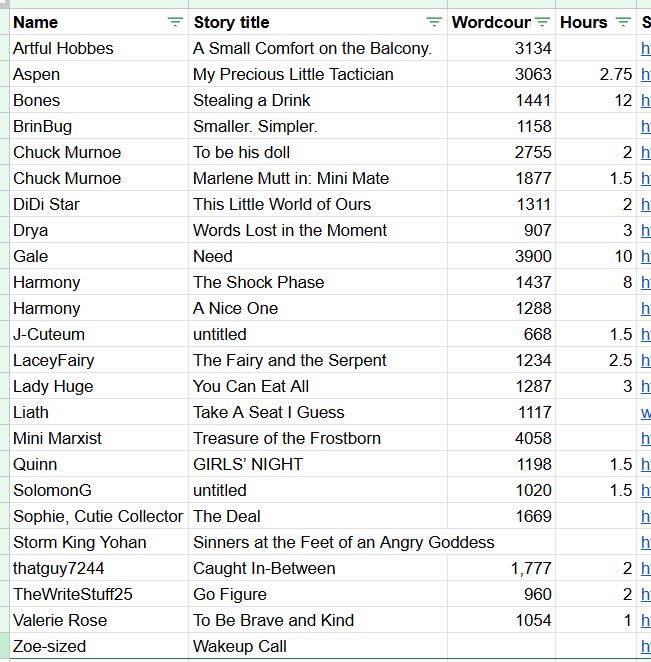Select 'Sinners at the Feet of an Angry Goddess'
Image resolution: width=651 pixels, height=662 pixels.
[x=344, y=542]
